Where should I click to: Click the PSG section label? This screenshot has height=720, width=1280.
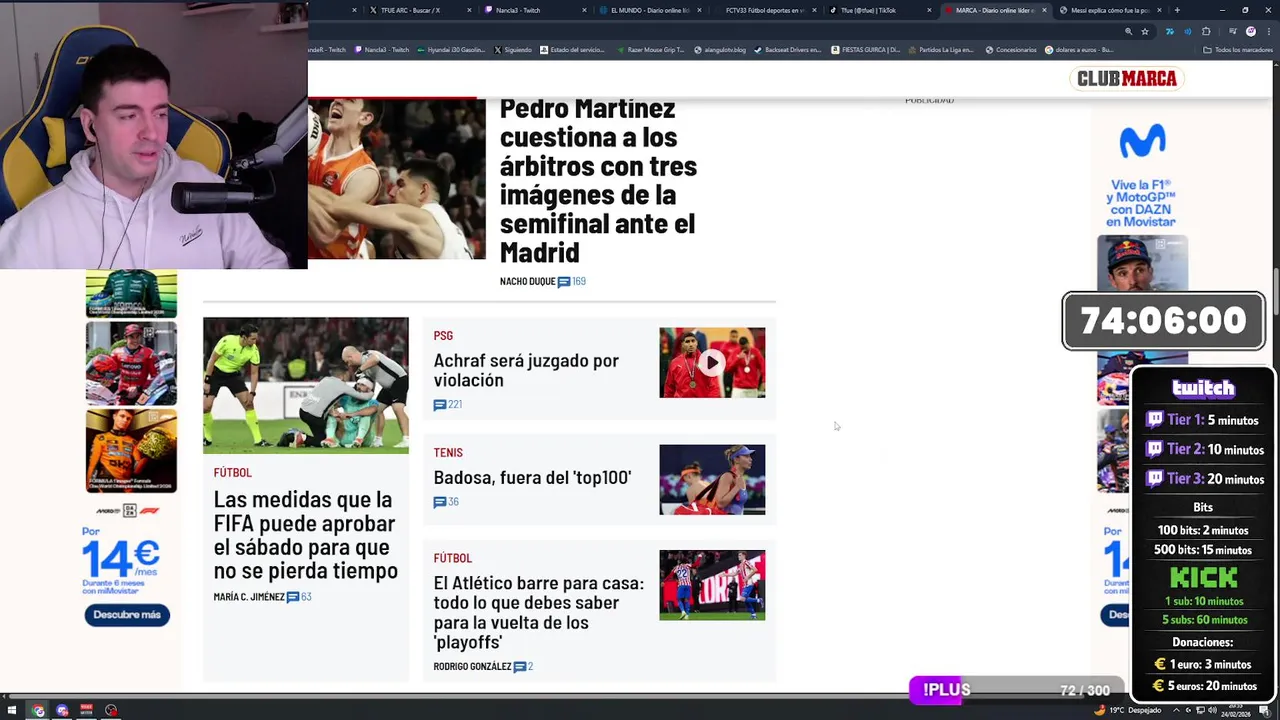[x=443, y=336]
